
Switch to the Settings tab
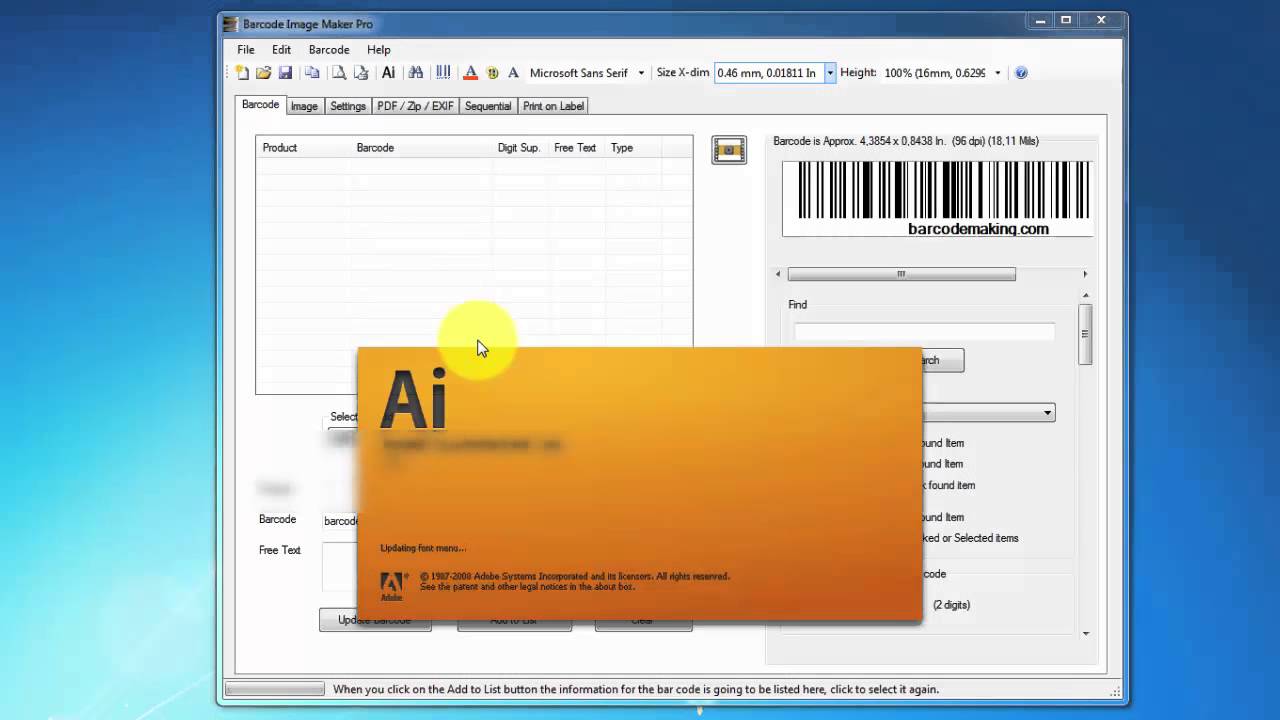[x=348, y=106]
